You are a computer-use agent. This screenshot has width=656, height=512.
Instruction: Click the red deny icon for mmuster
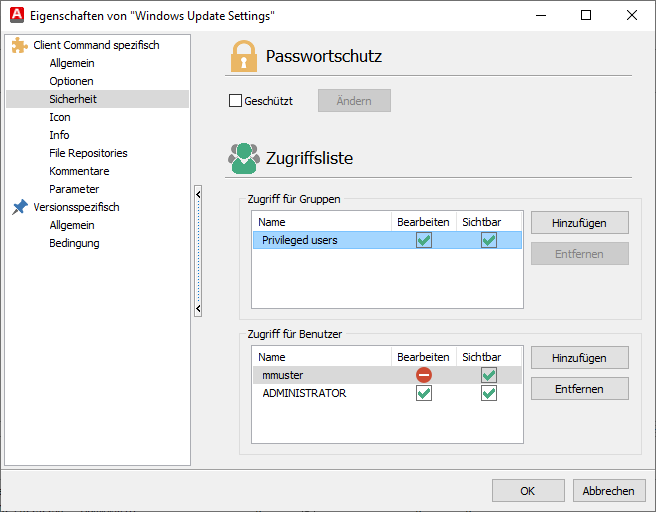coord(424,375)
